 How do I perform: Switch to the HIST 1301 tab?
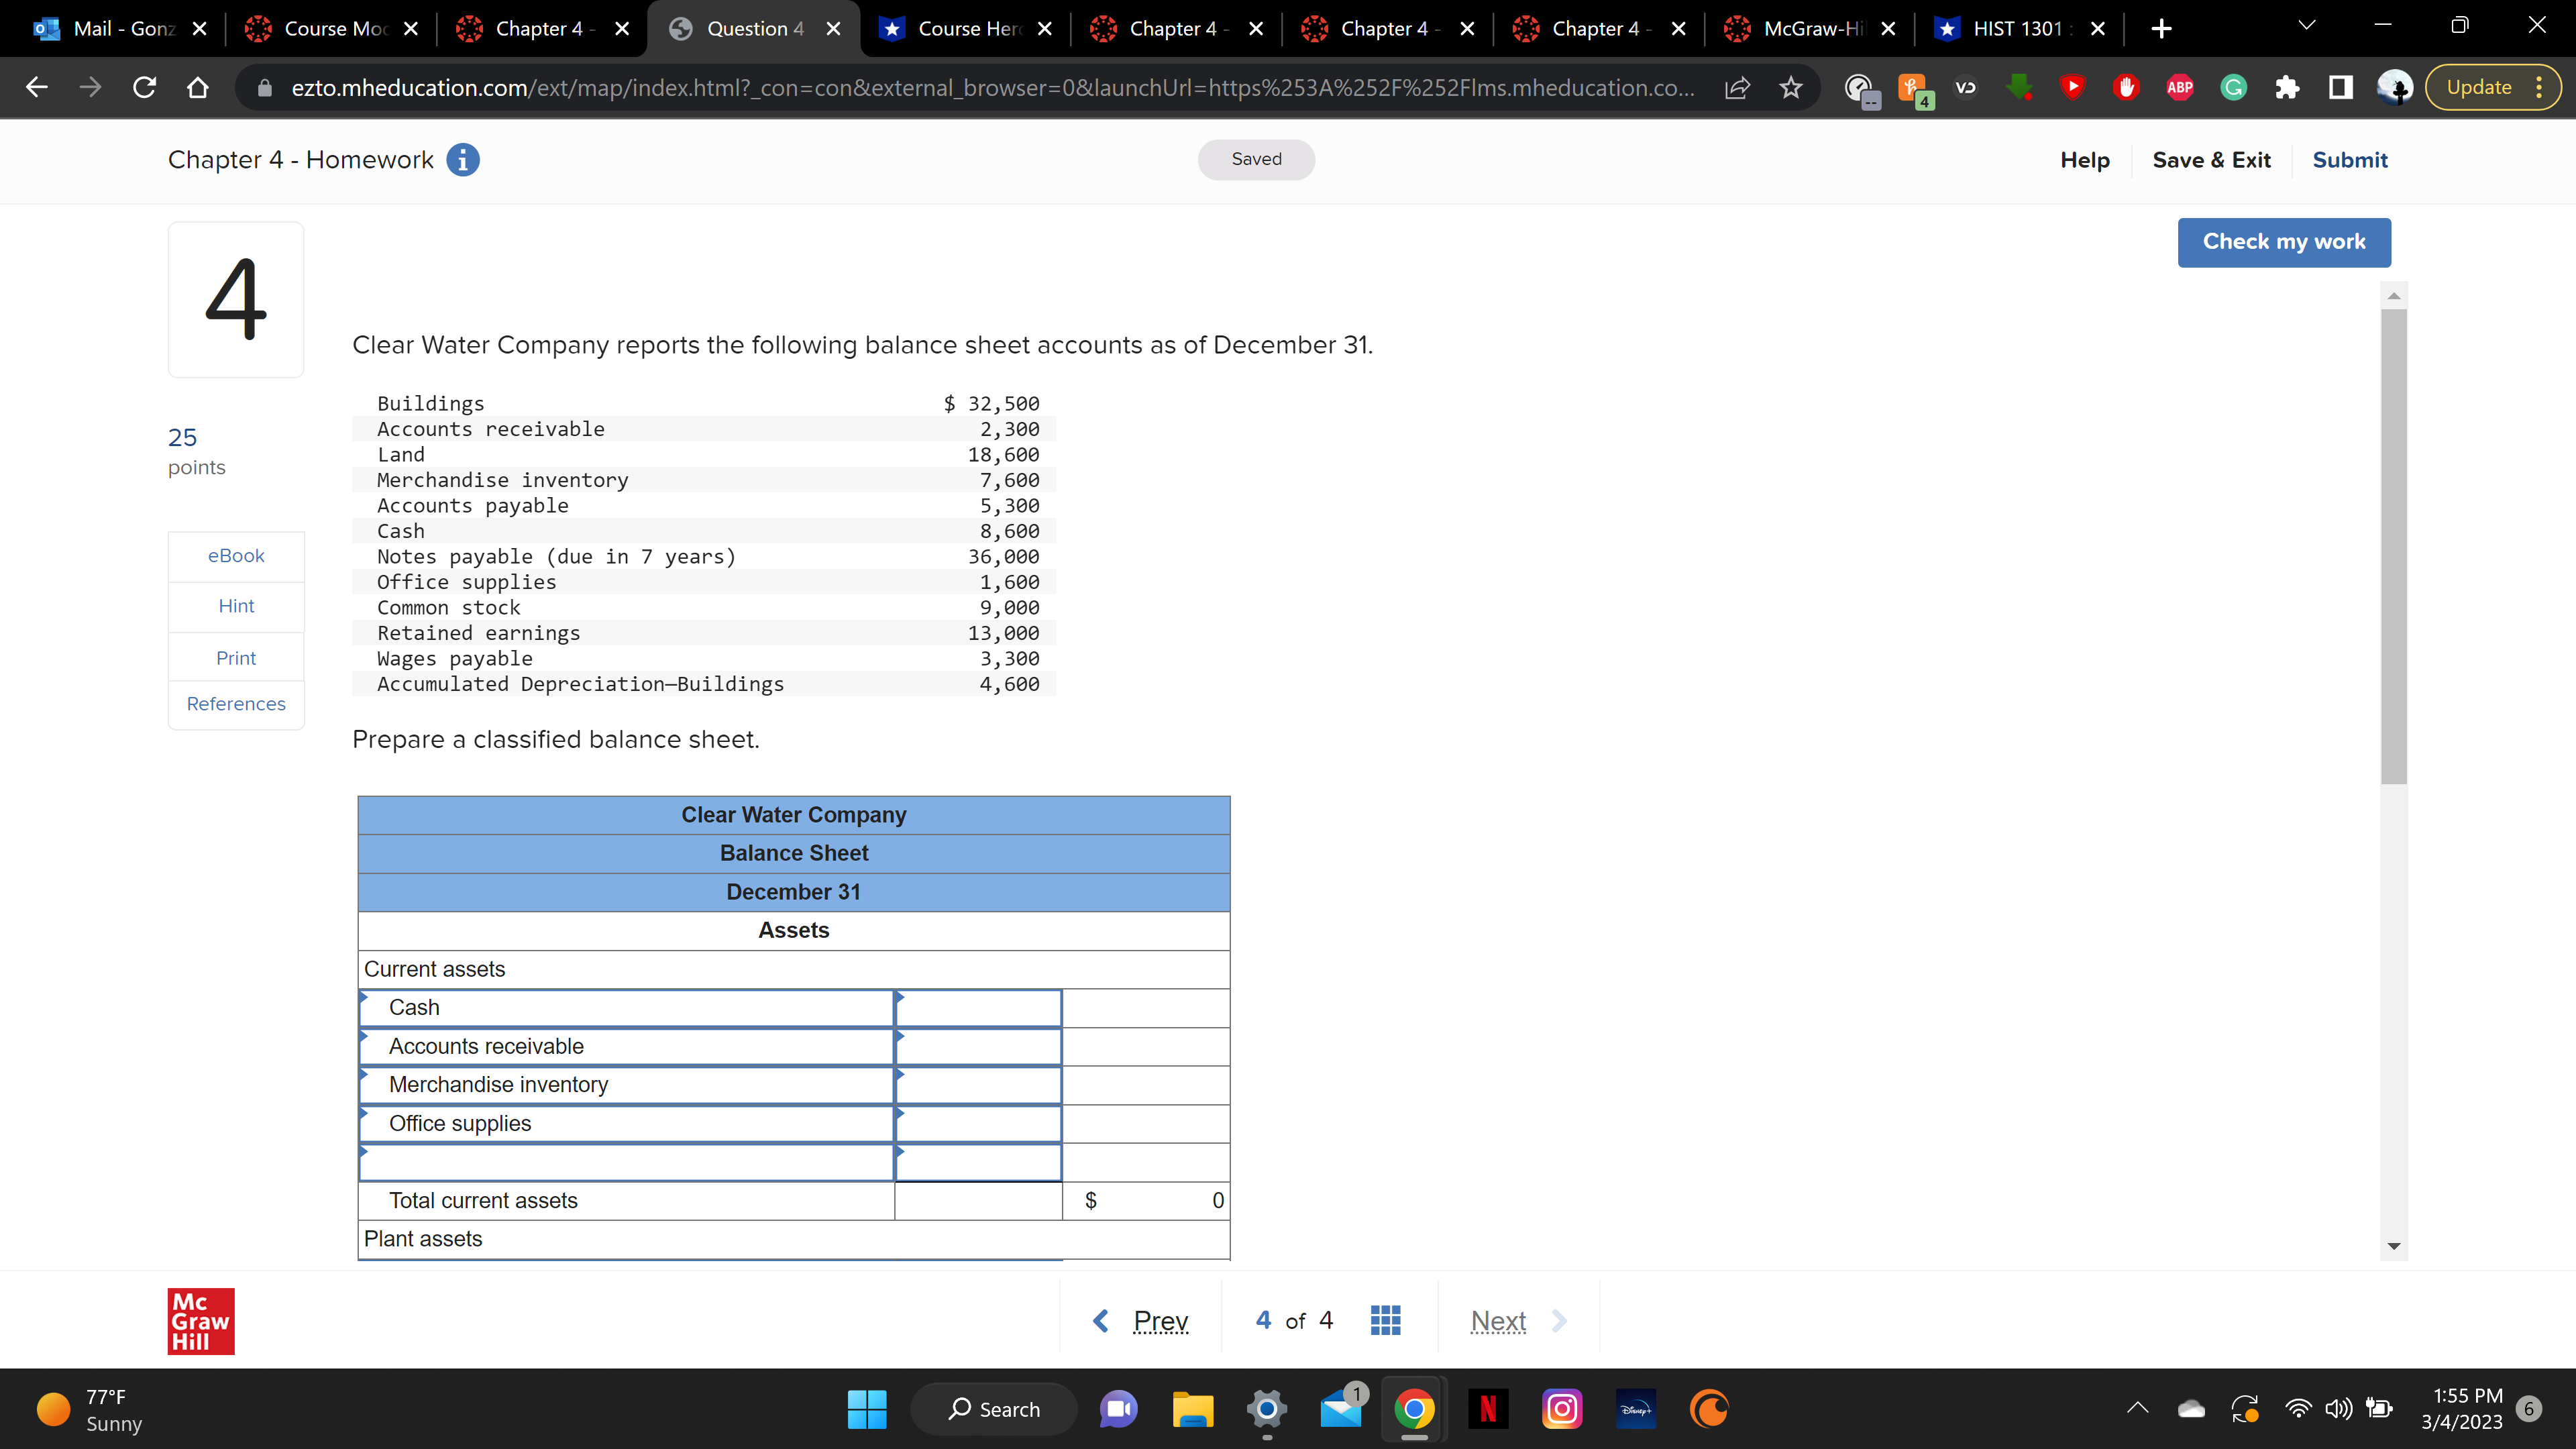(x=2015, y=29)
